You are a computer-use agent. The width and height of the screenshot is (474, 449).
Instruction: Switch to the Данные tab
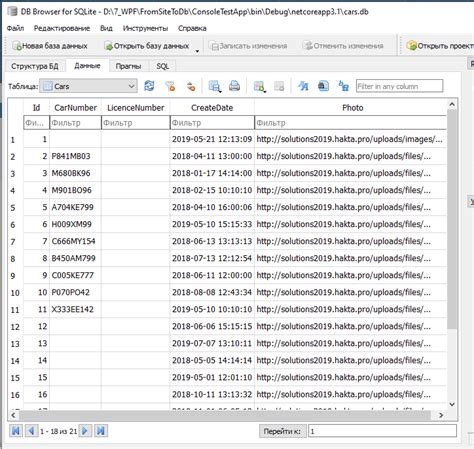(87, 66)
